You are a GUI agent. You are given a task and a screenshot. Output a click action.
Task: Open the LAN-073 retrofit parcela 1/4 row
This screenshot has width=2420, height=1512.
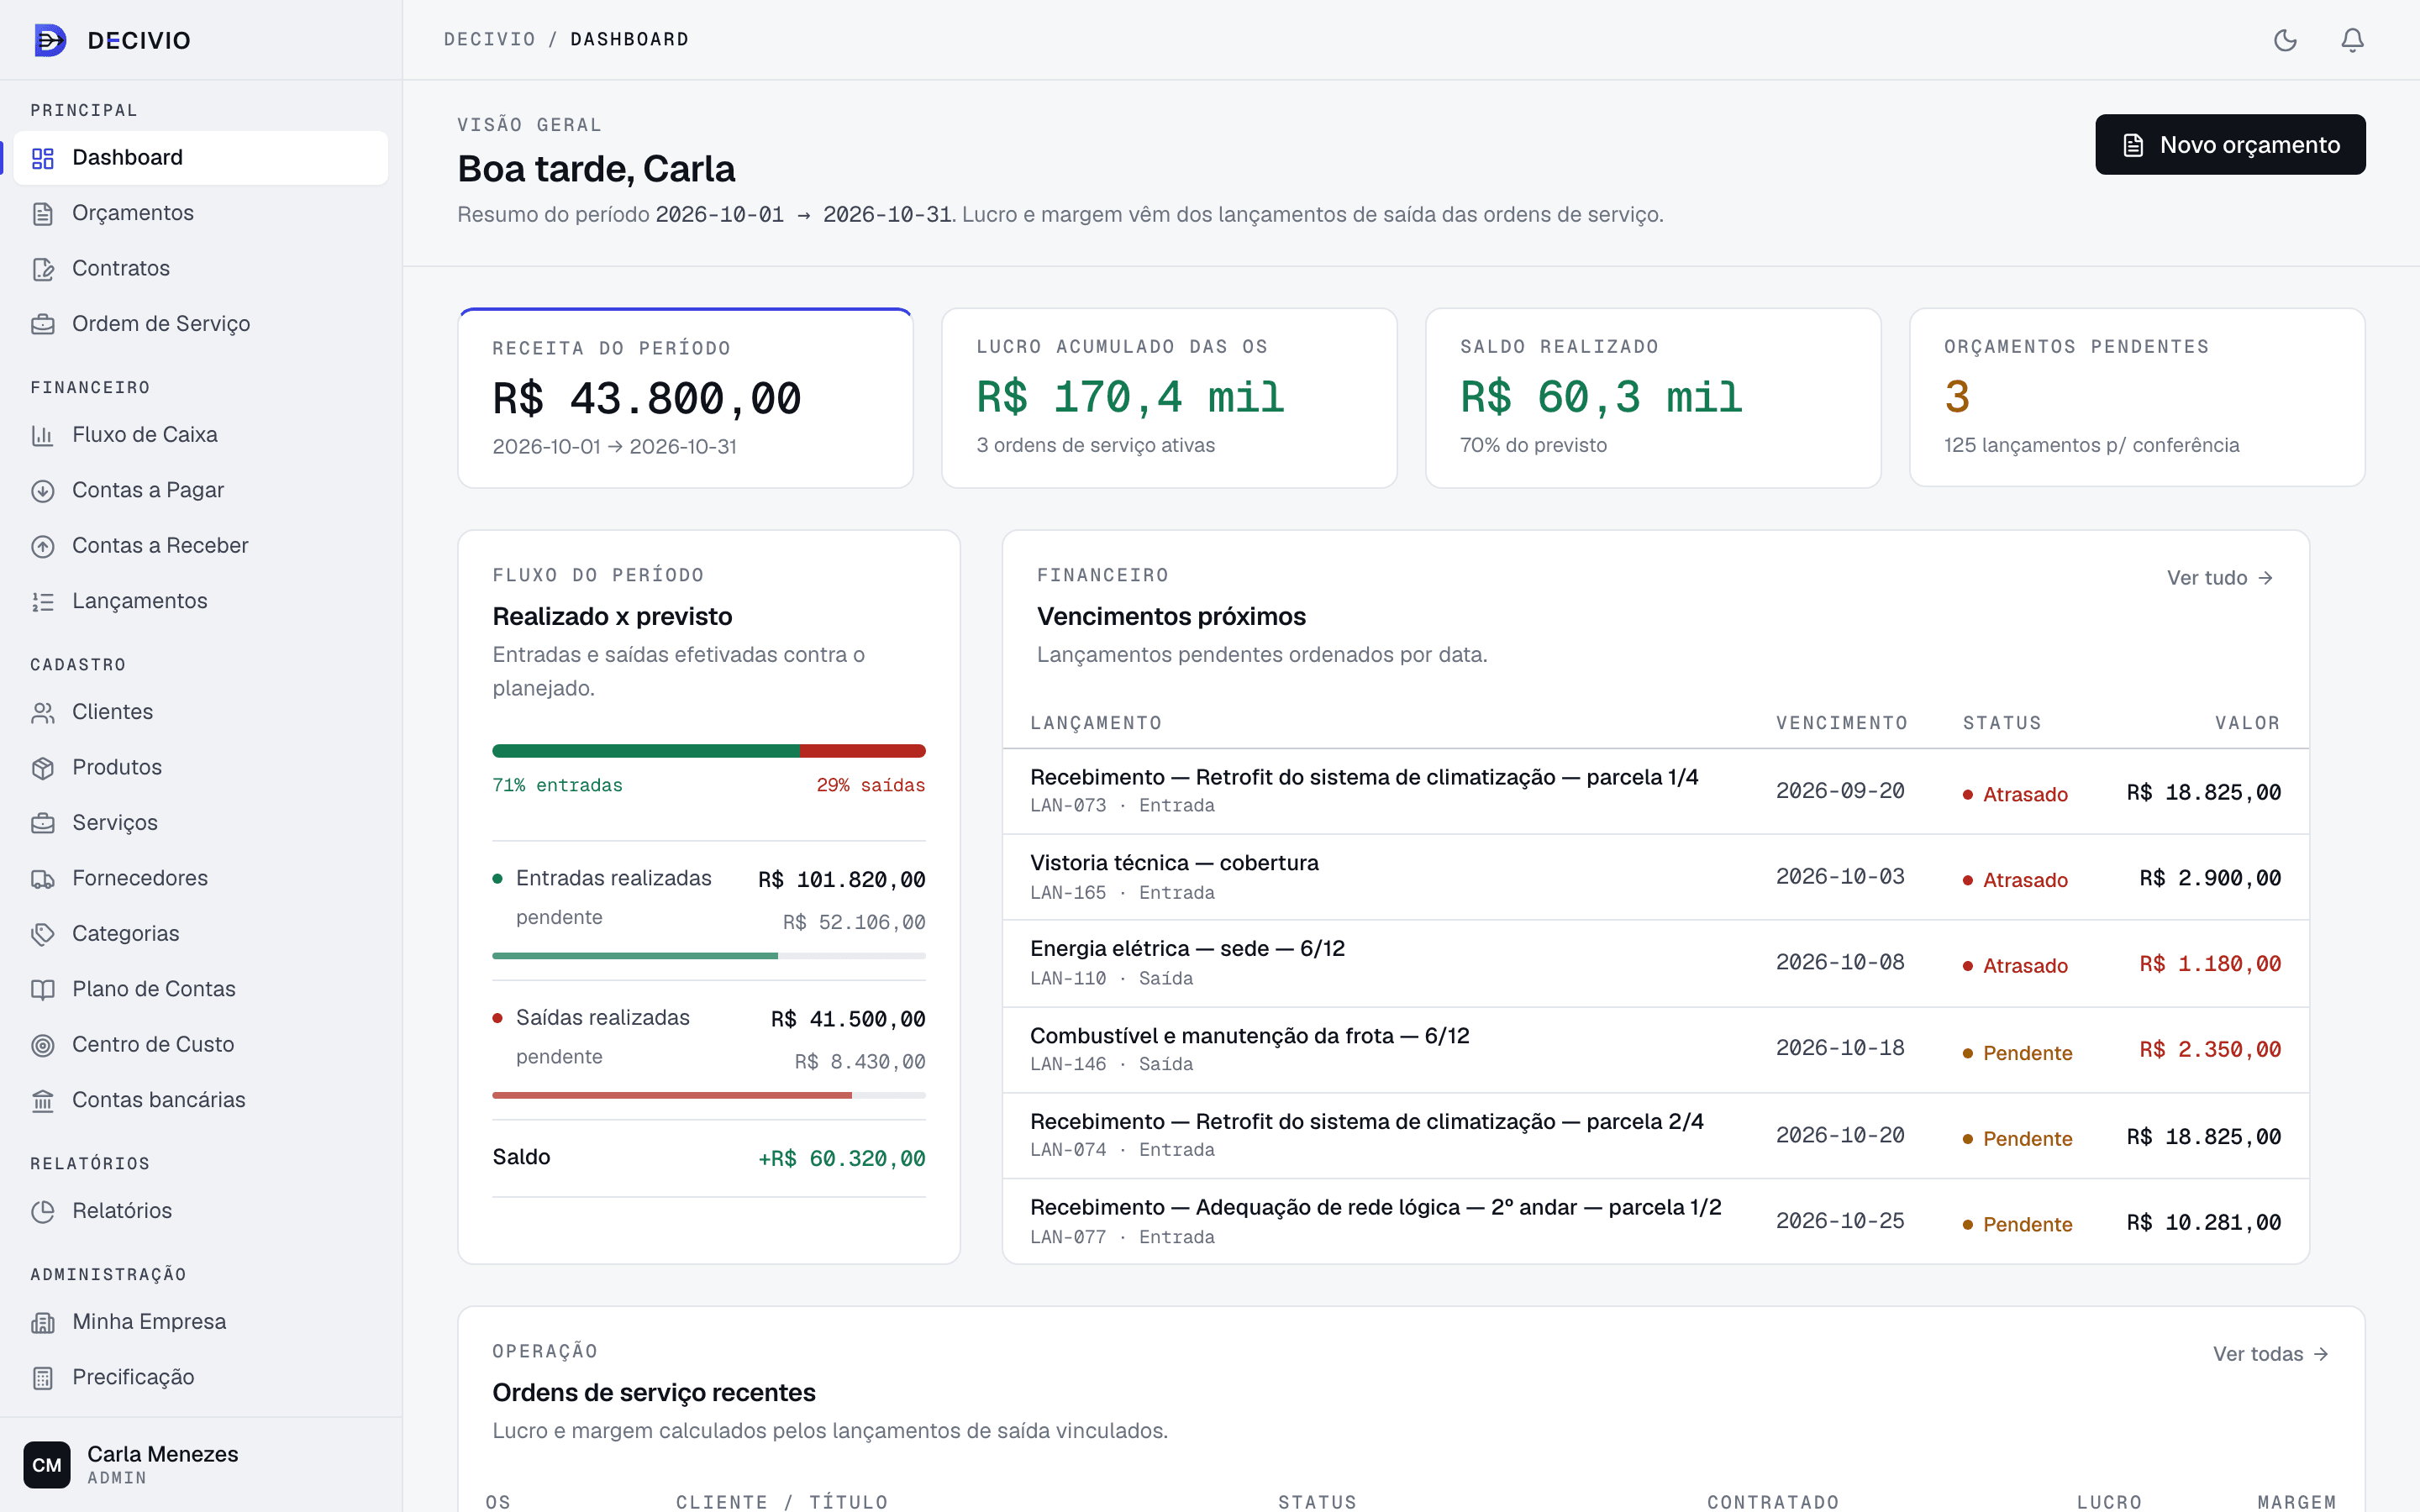1655,791
